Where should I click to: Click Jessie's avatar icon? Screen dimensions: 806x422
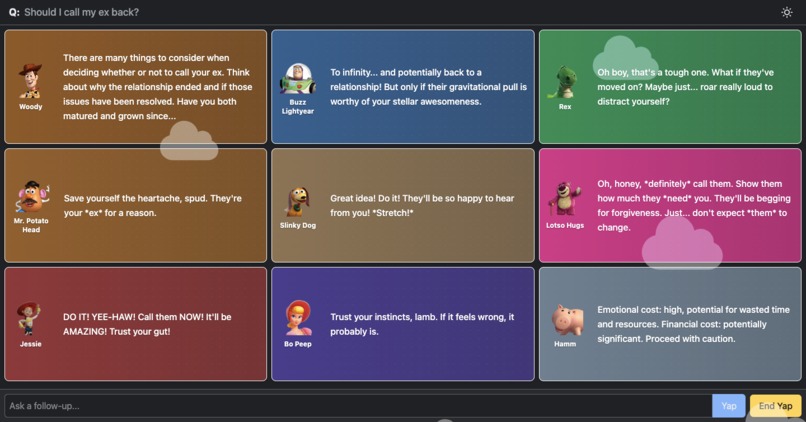[29, 319]
